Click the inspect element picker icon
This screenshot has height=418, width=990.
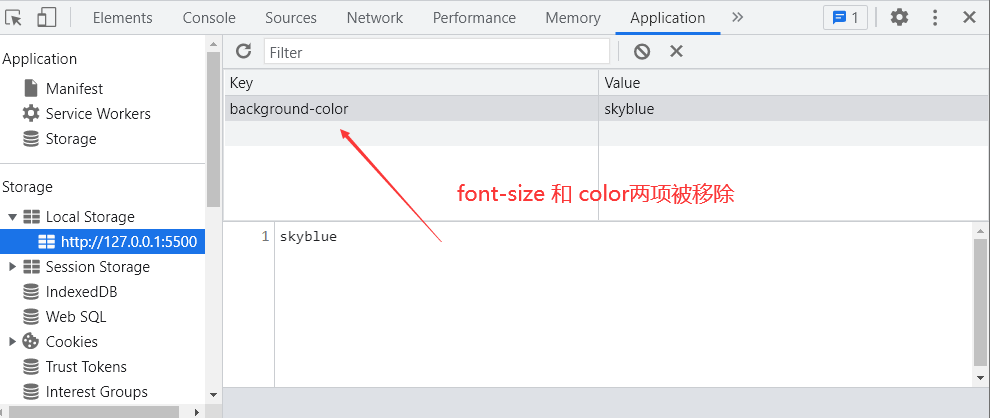point(14,17)
